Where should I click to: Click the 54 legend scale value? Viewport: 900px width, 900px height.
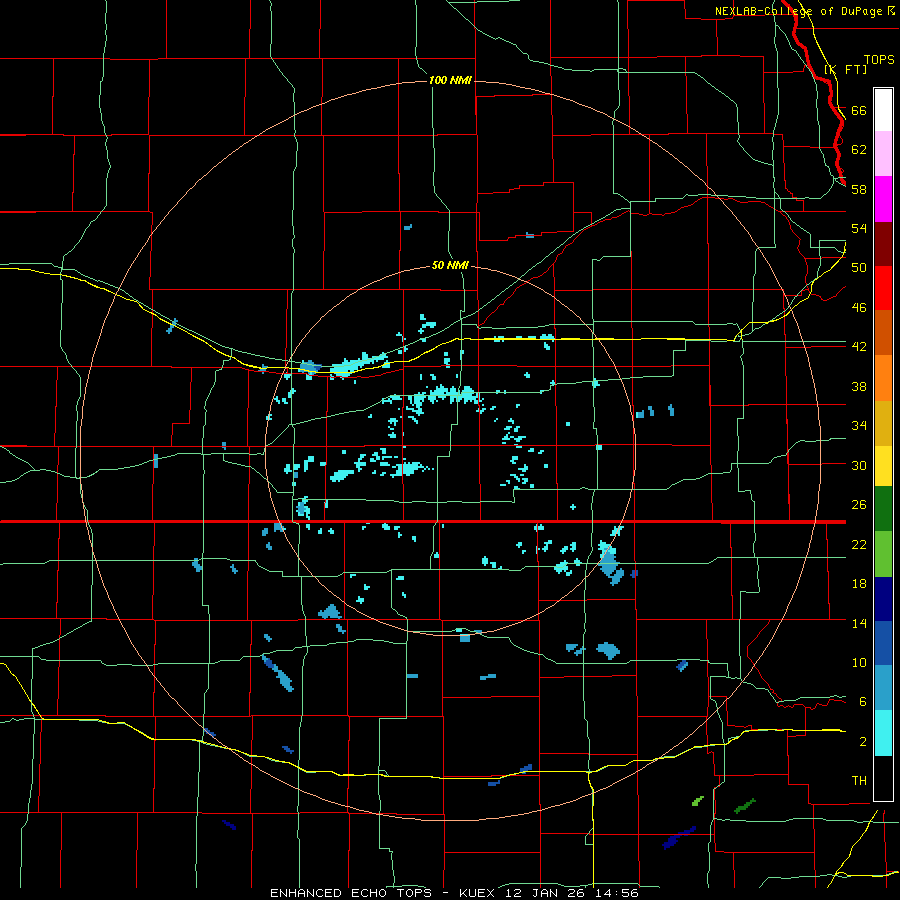[x=859, y=228]
